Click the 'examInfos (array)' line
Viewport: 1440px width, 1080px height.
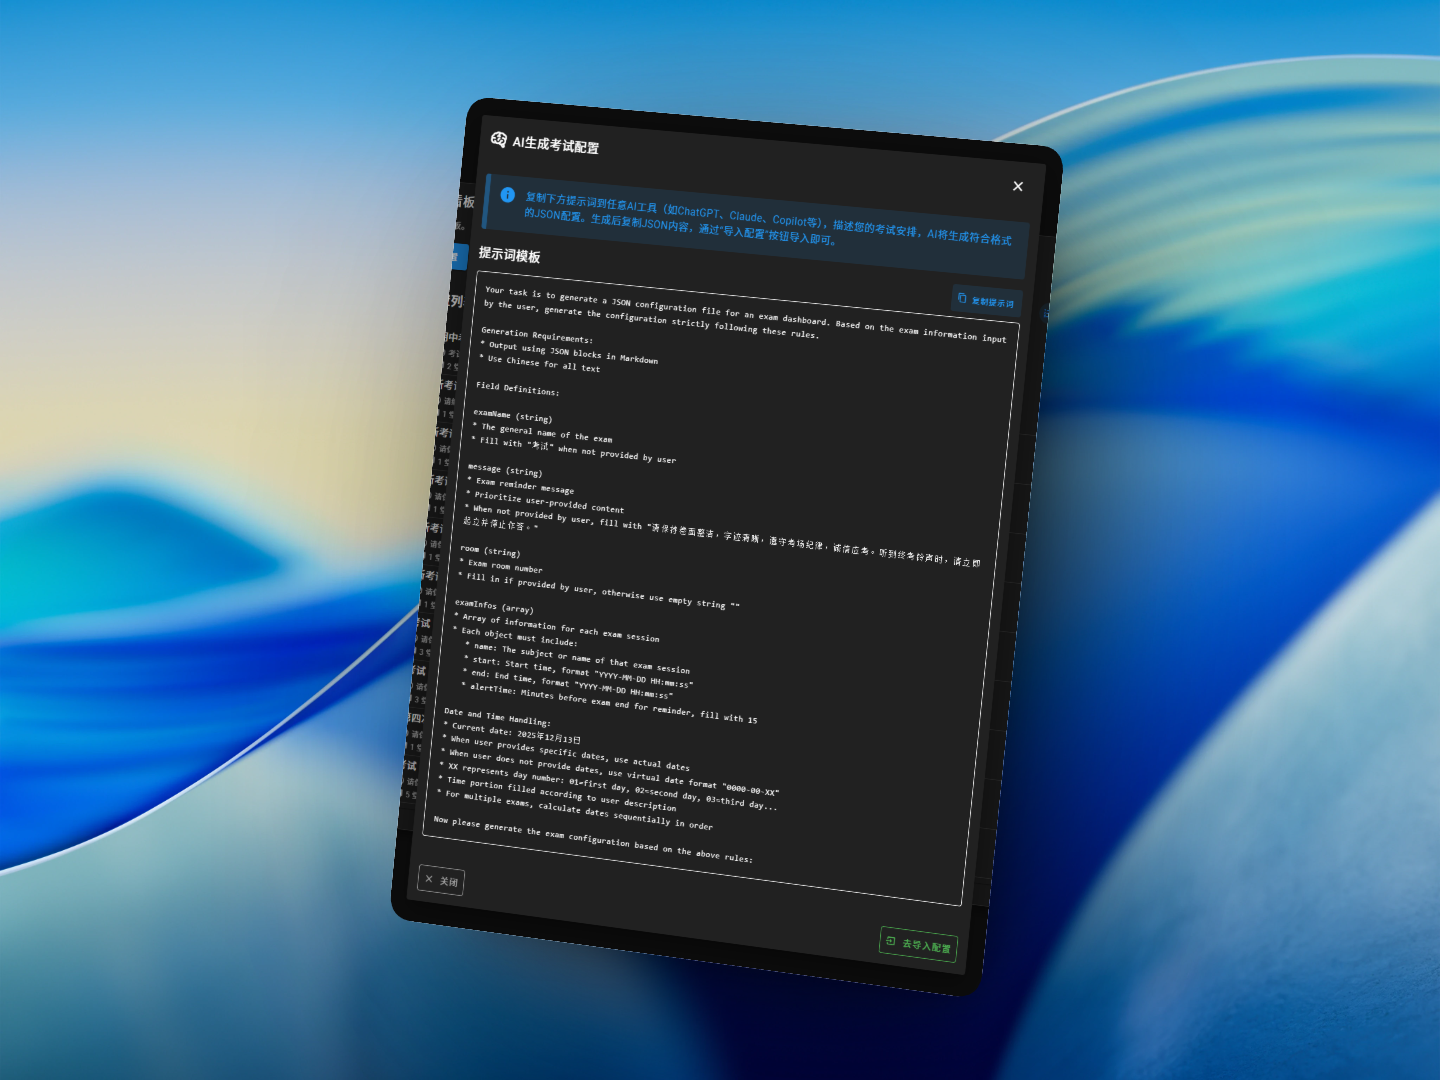(x=494, y=606)
